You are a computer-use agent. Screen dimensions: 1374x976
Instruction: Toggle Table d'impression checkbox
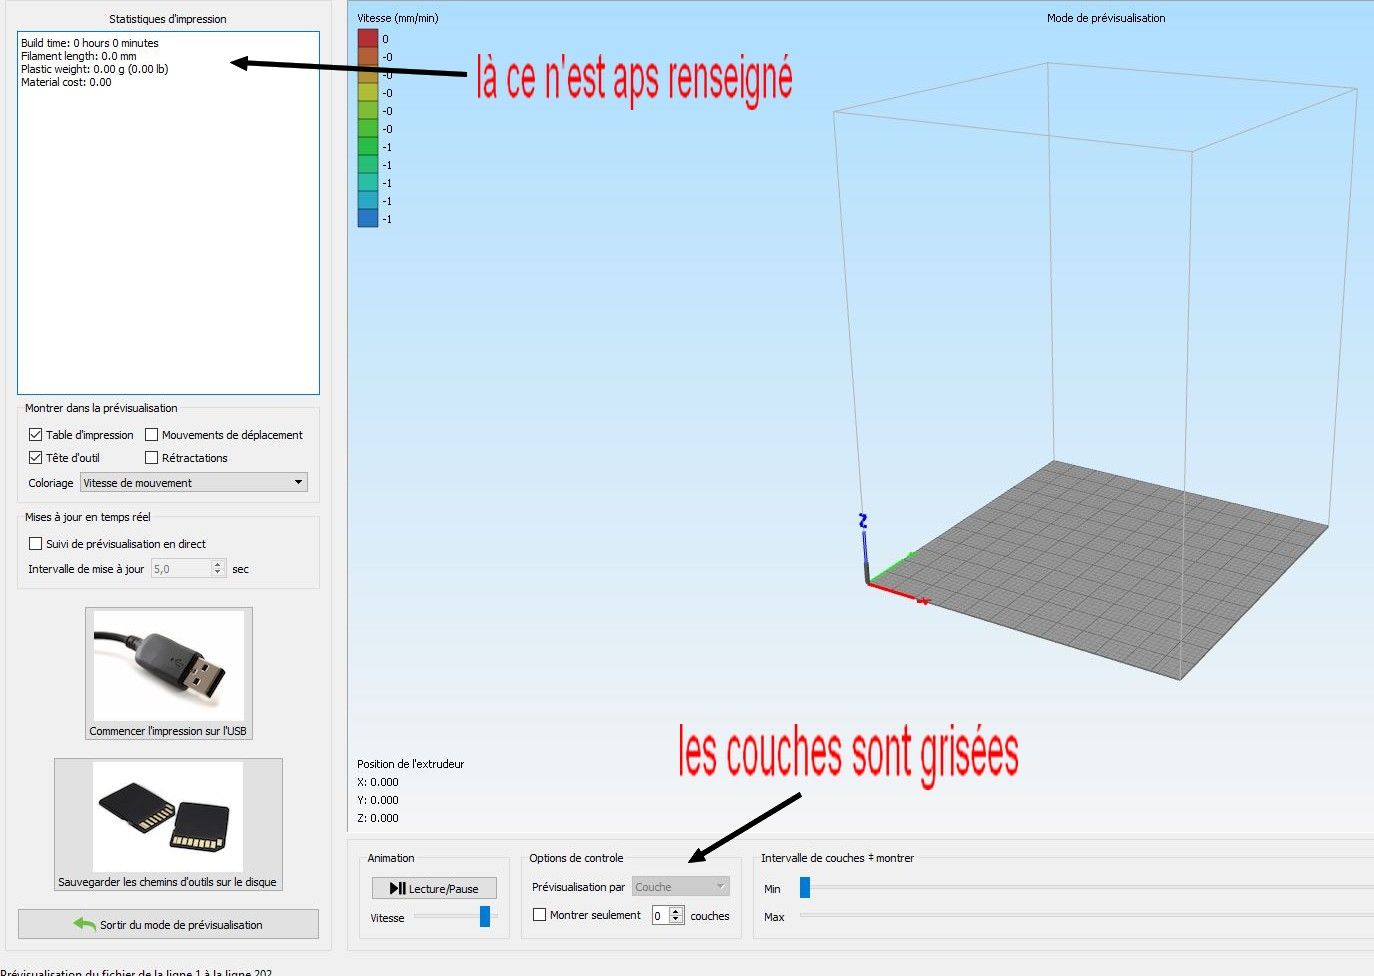36,435
